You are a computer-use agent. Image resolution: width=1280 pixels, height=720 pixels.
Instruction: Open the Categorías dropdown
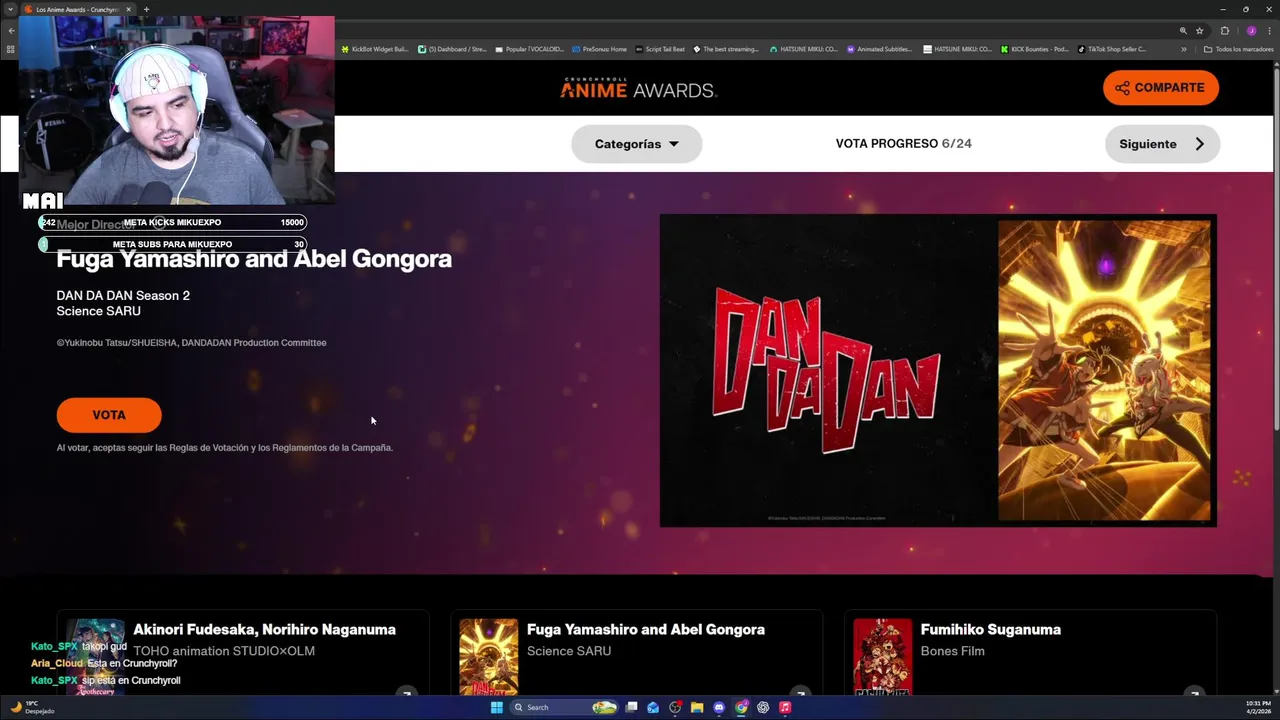[636, 144]
